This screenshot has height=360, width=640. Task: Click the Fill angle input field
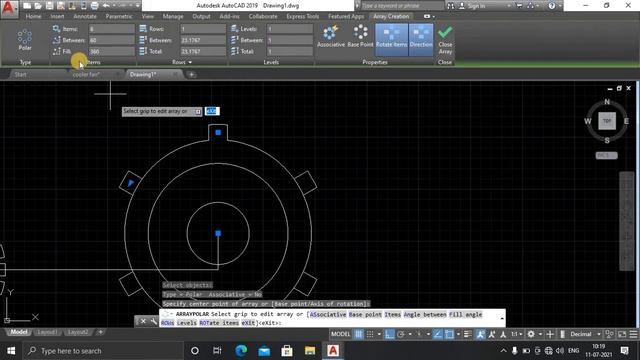coord(111,51)
